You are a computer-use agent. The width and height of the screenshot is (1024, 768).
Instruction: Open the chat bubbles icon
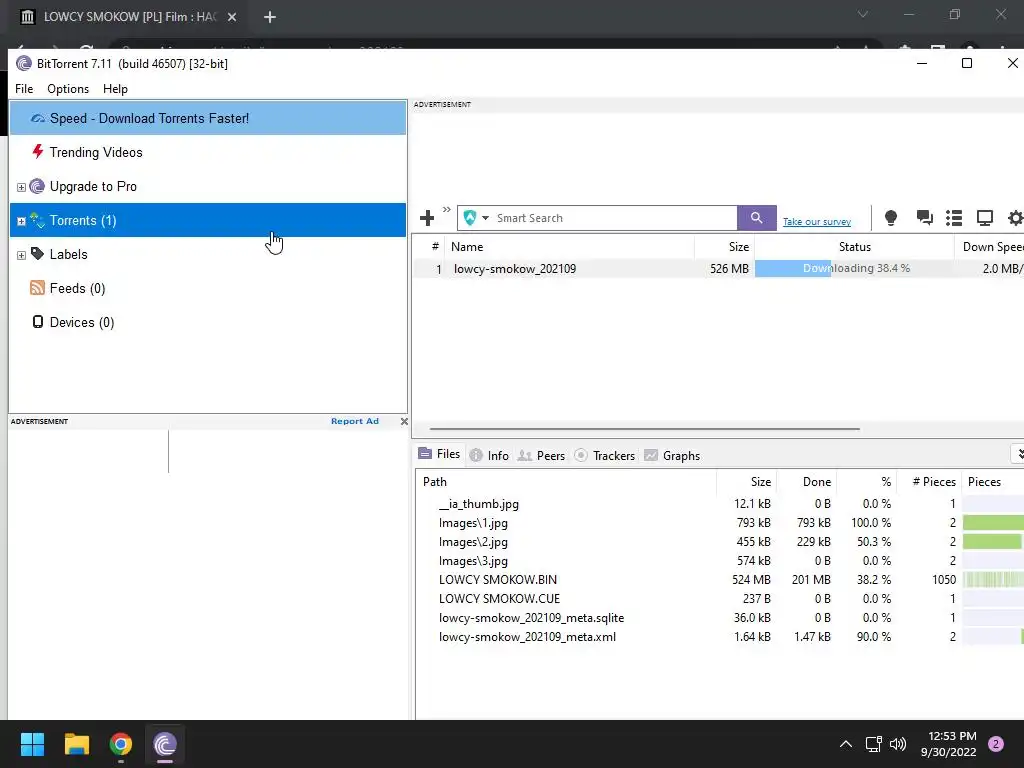click(924, 217)
